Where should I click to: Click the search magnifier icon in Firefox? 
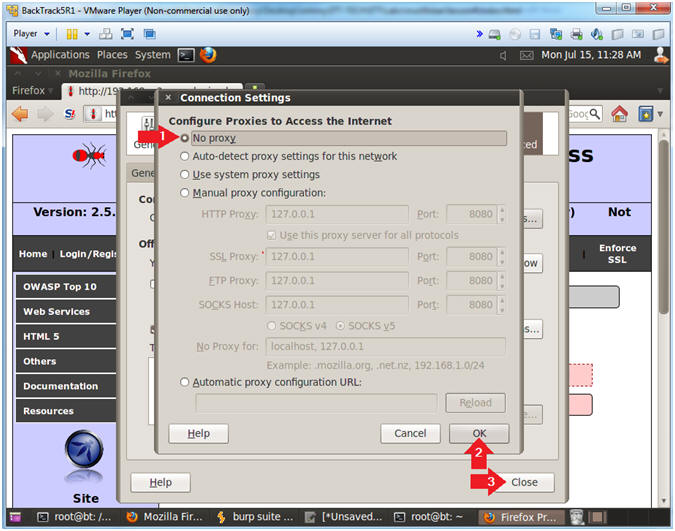[x=594, y=114]
